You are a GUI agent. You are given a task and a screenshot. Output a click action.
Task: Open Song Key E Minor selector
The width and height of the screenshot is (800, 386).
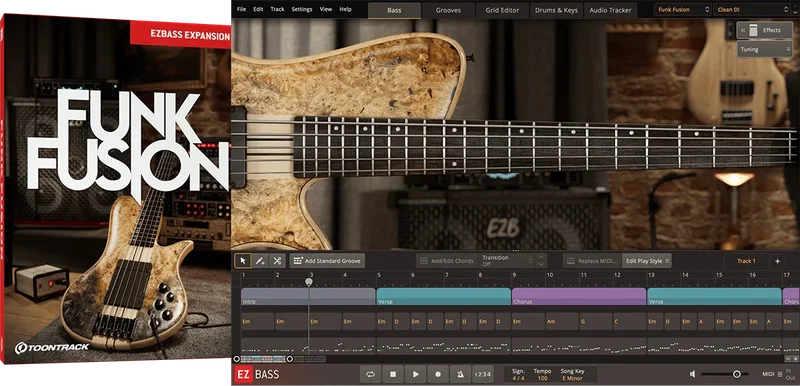572,374
